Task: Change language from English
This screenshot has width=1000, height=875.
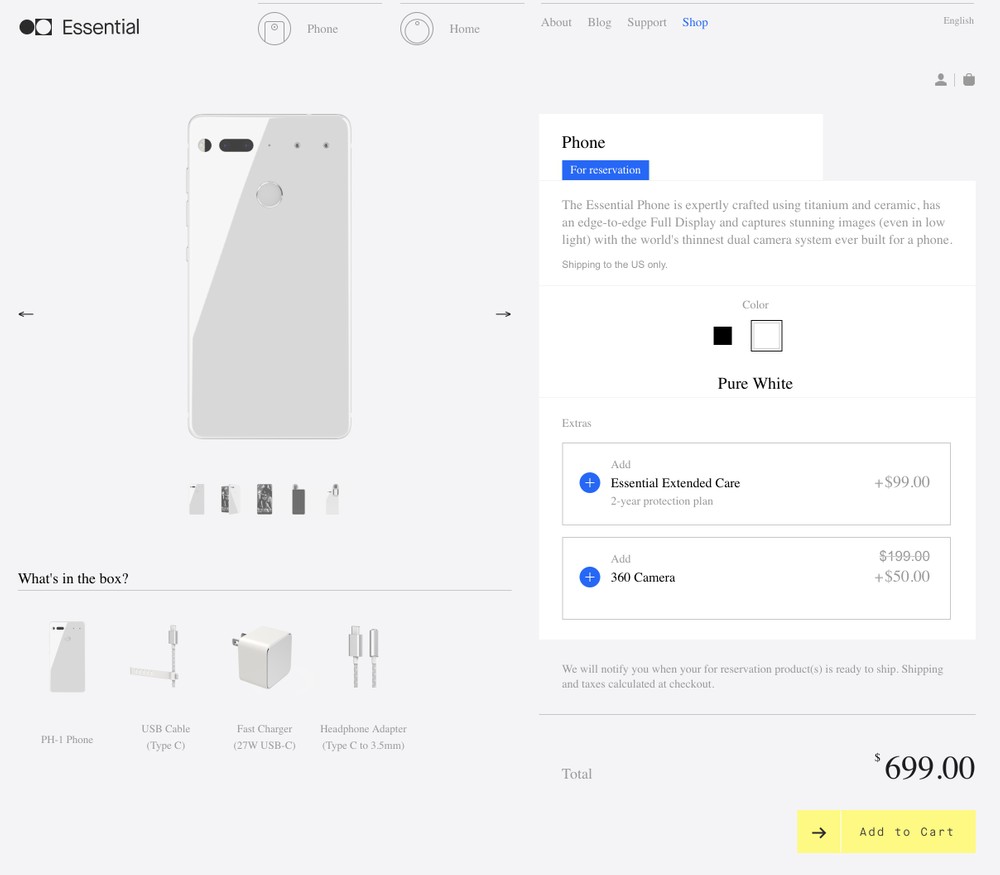Action: (x=959, y=20)
